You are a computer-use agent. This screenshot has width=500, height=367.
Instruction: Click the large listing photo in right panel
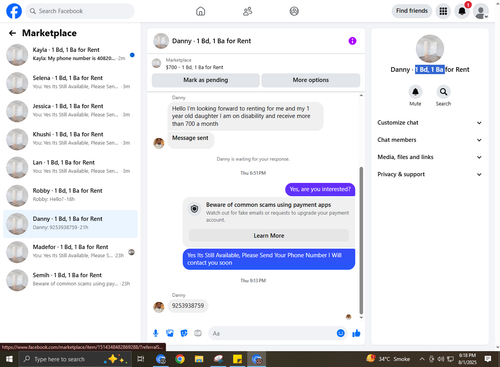(430, 49)
